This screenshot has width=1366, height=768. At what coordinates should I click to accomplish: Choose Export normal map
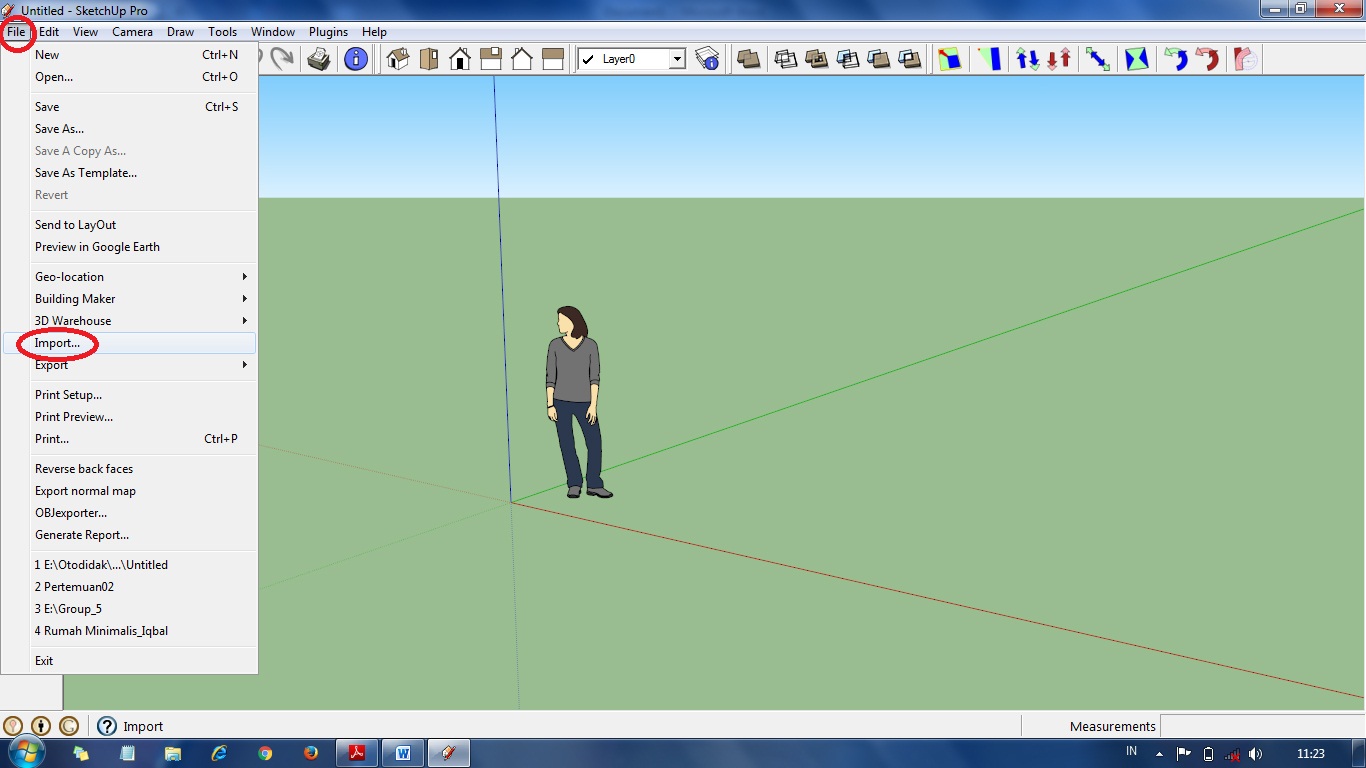point(129,491)
